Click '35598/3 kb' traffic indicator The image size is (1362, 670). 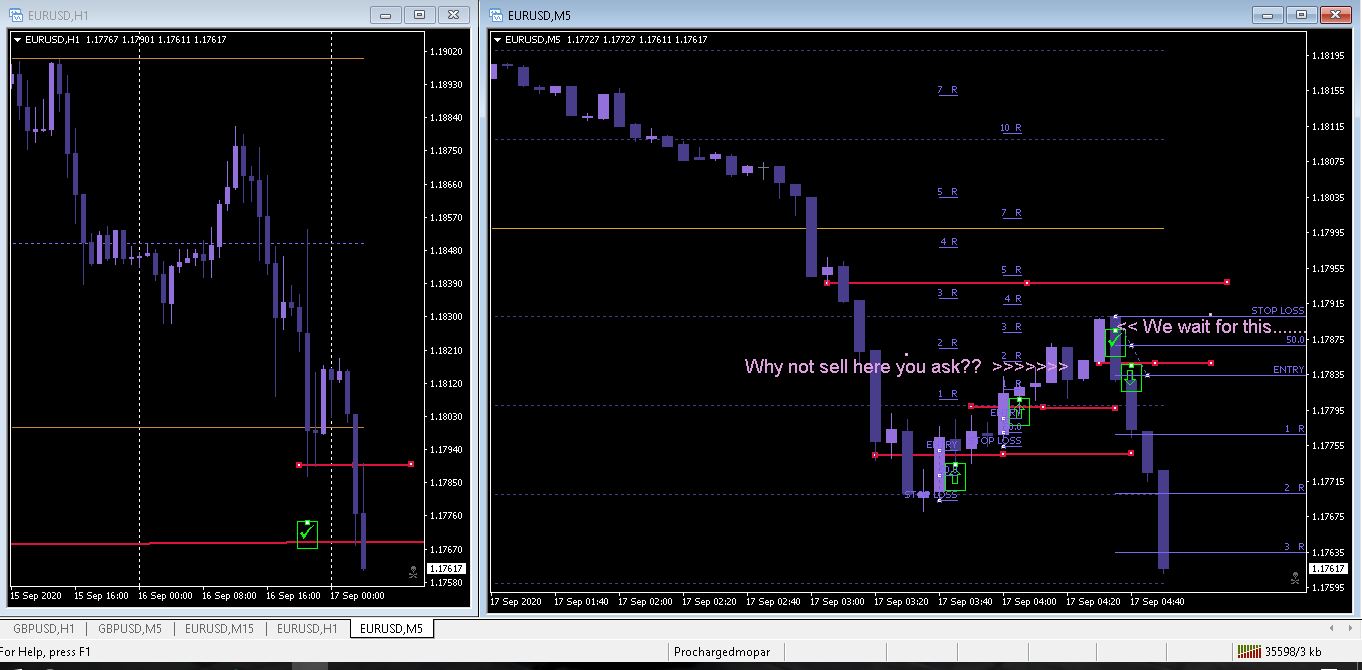pyautogui.click(x=1292, y=652)
